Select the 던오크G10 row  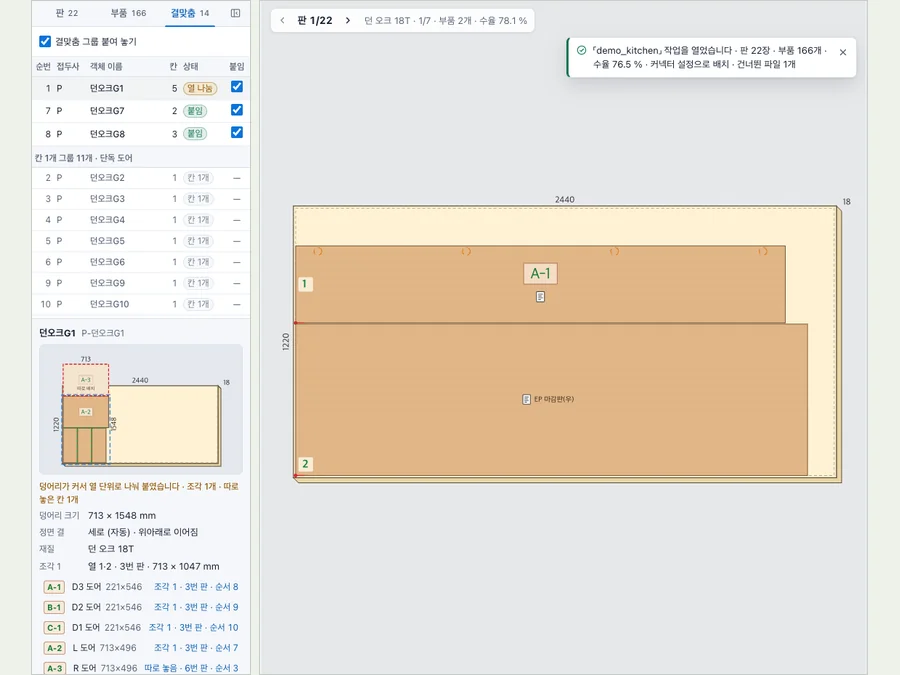tap(141, 304)
